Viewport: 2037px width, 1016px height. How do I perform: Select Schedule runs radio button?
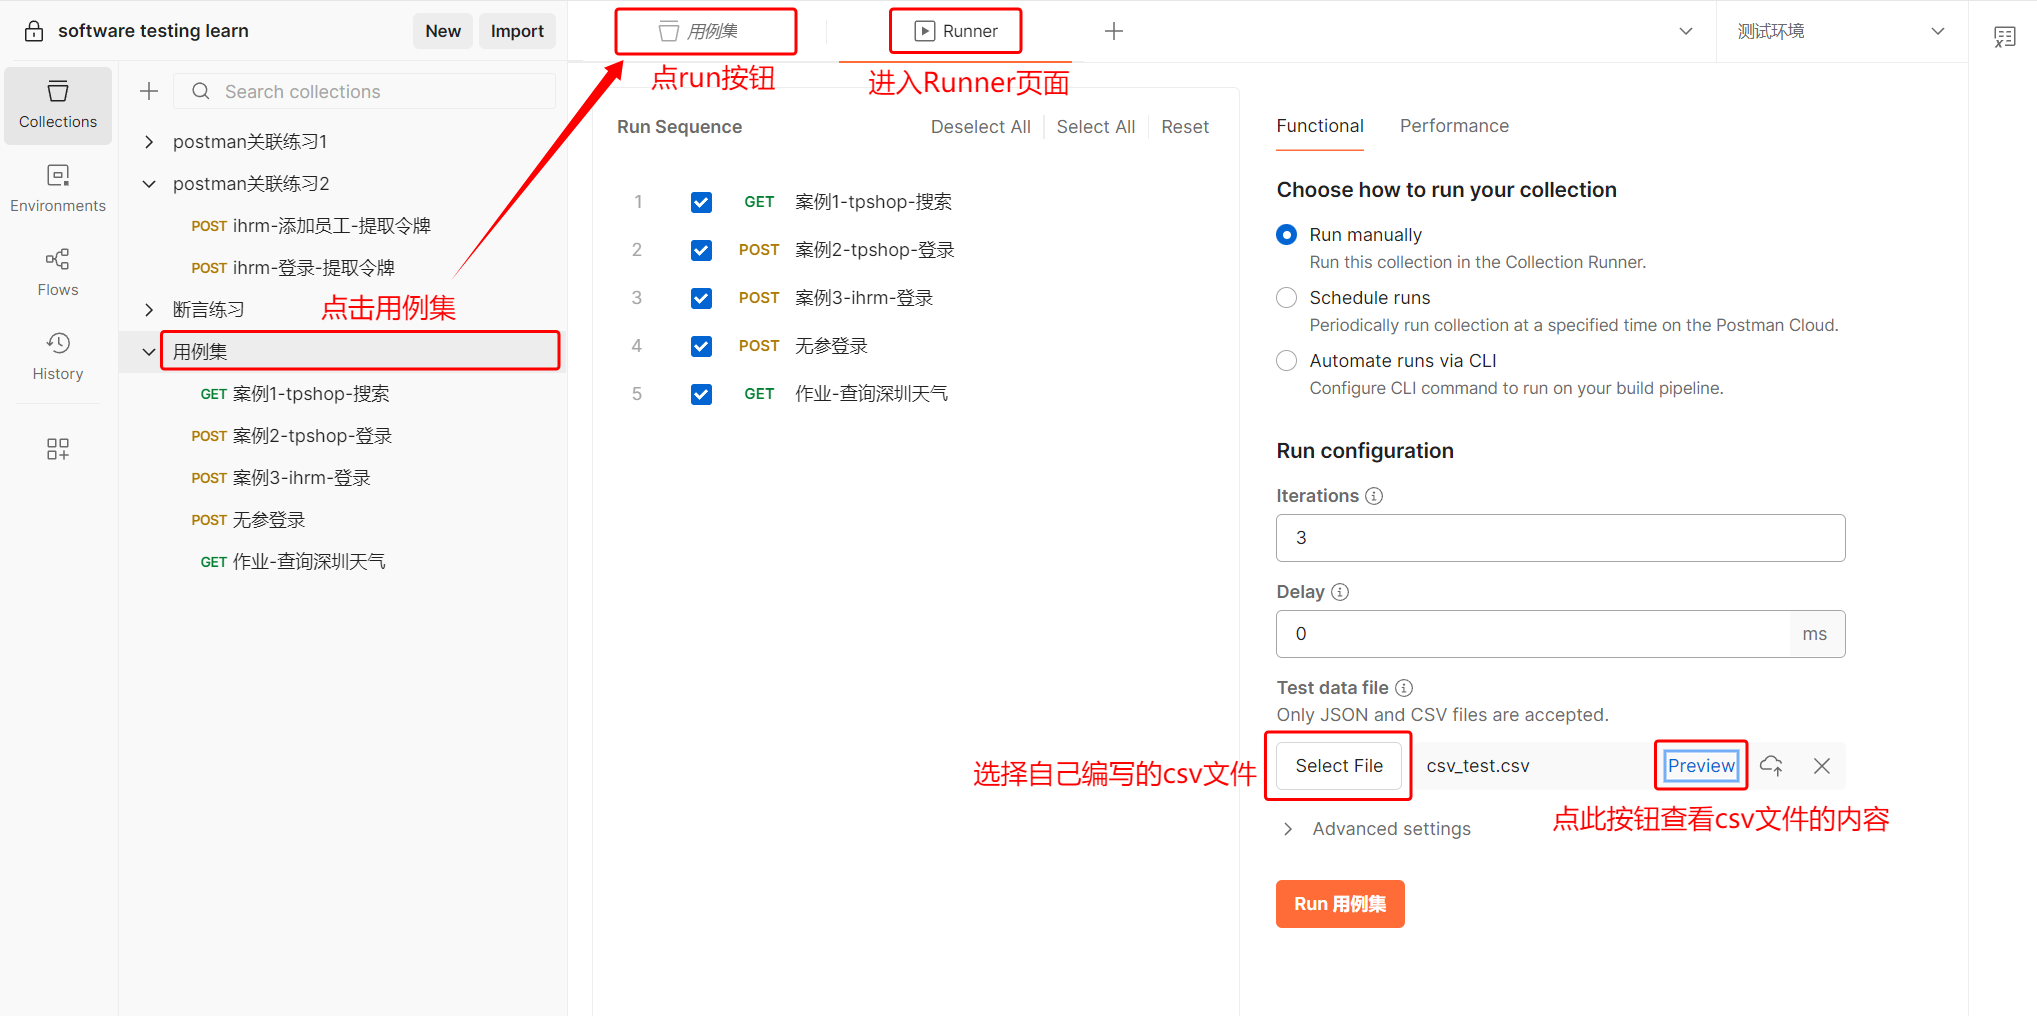point(1287,298)
